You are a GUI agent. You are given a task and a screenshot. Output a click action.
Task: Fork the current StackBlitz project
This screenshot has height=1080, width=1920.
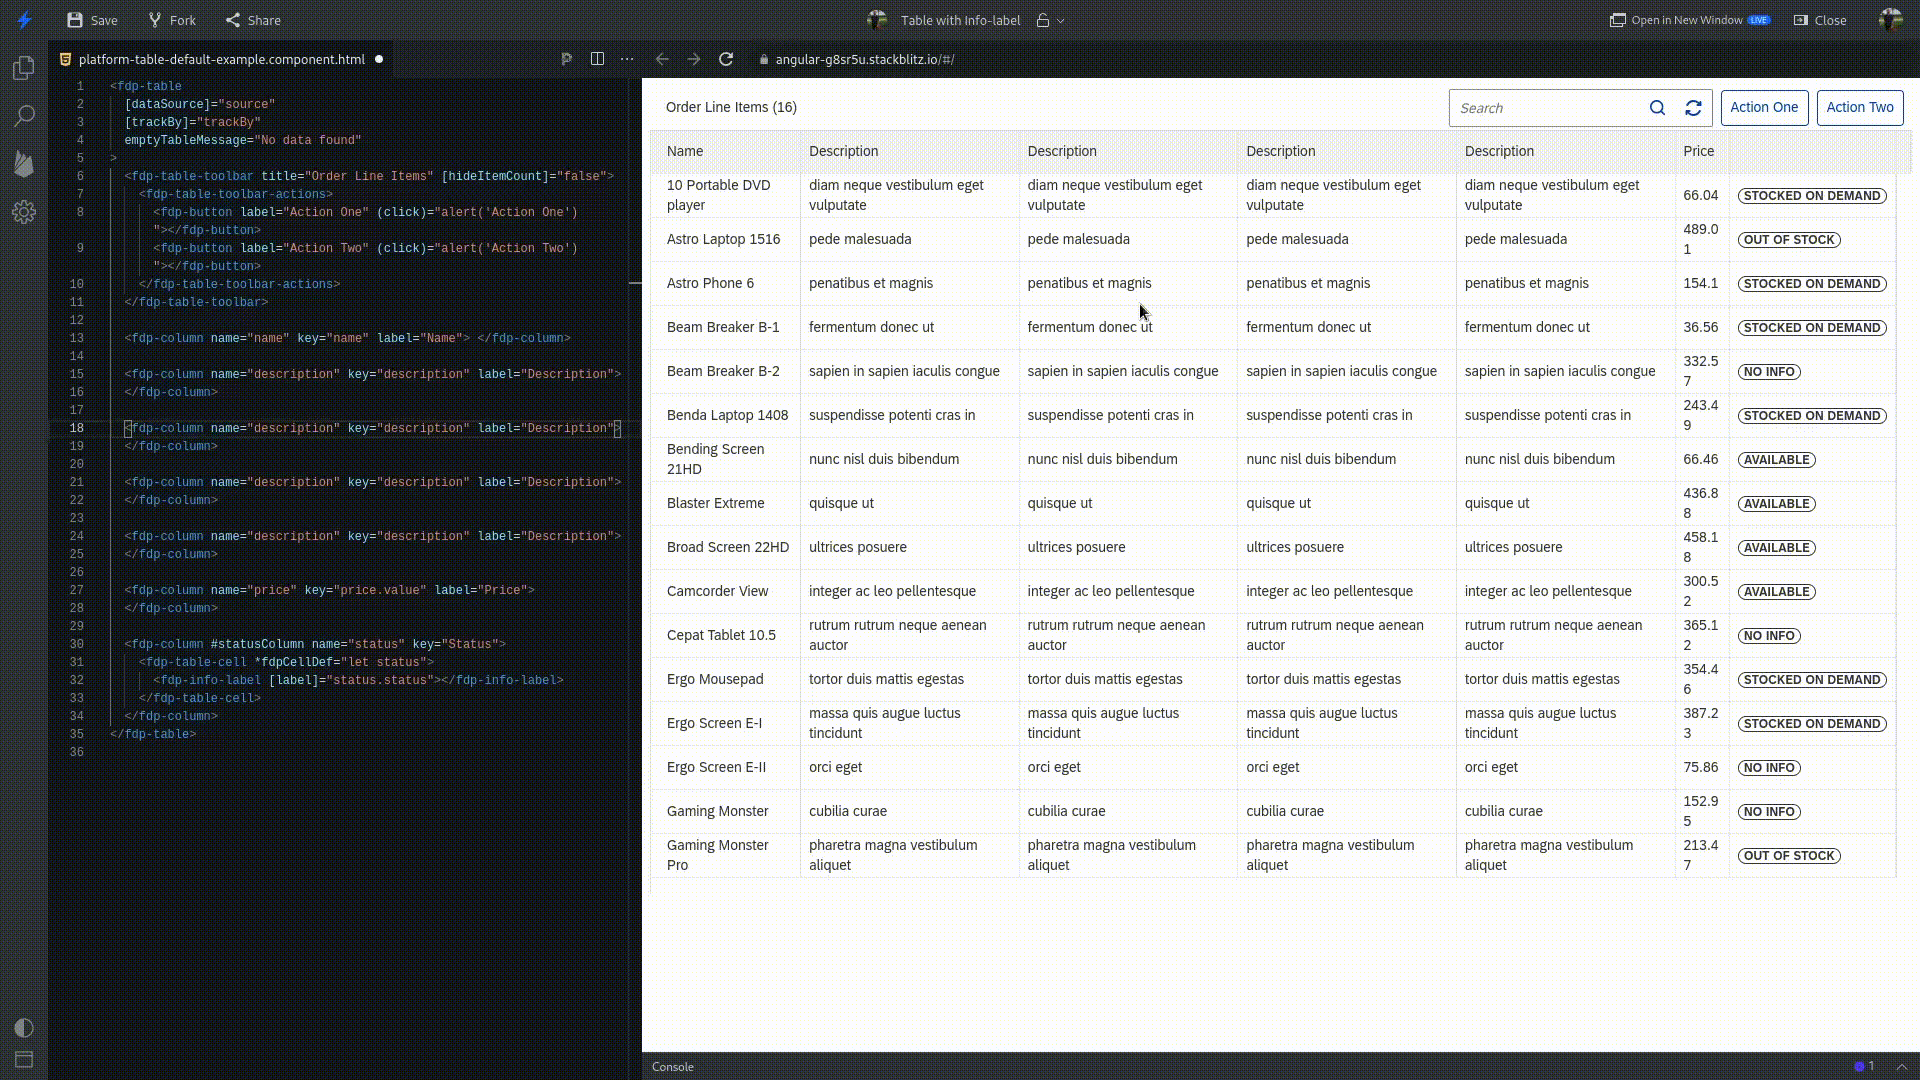coord(171,20)
